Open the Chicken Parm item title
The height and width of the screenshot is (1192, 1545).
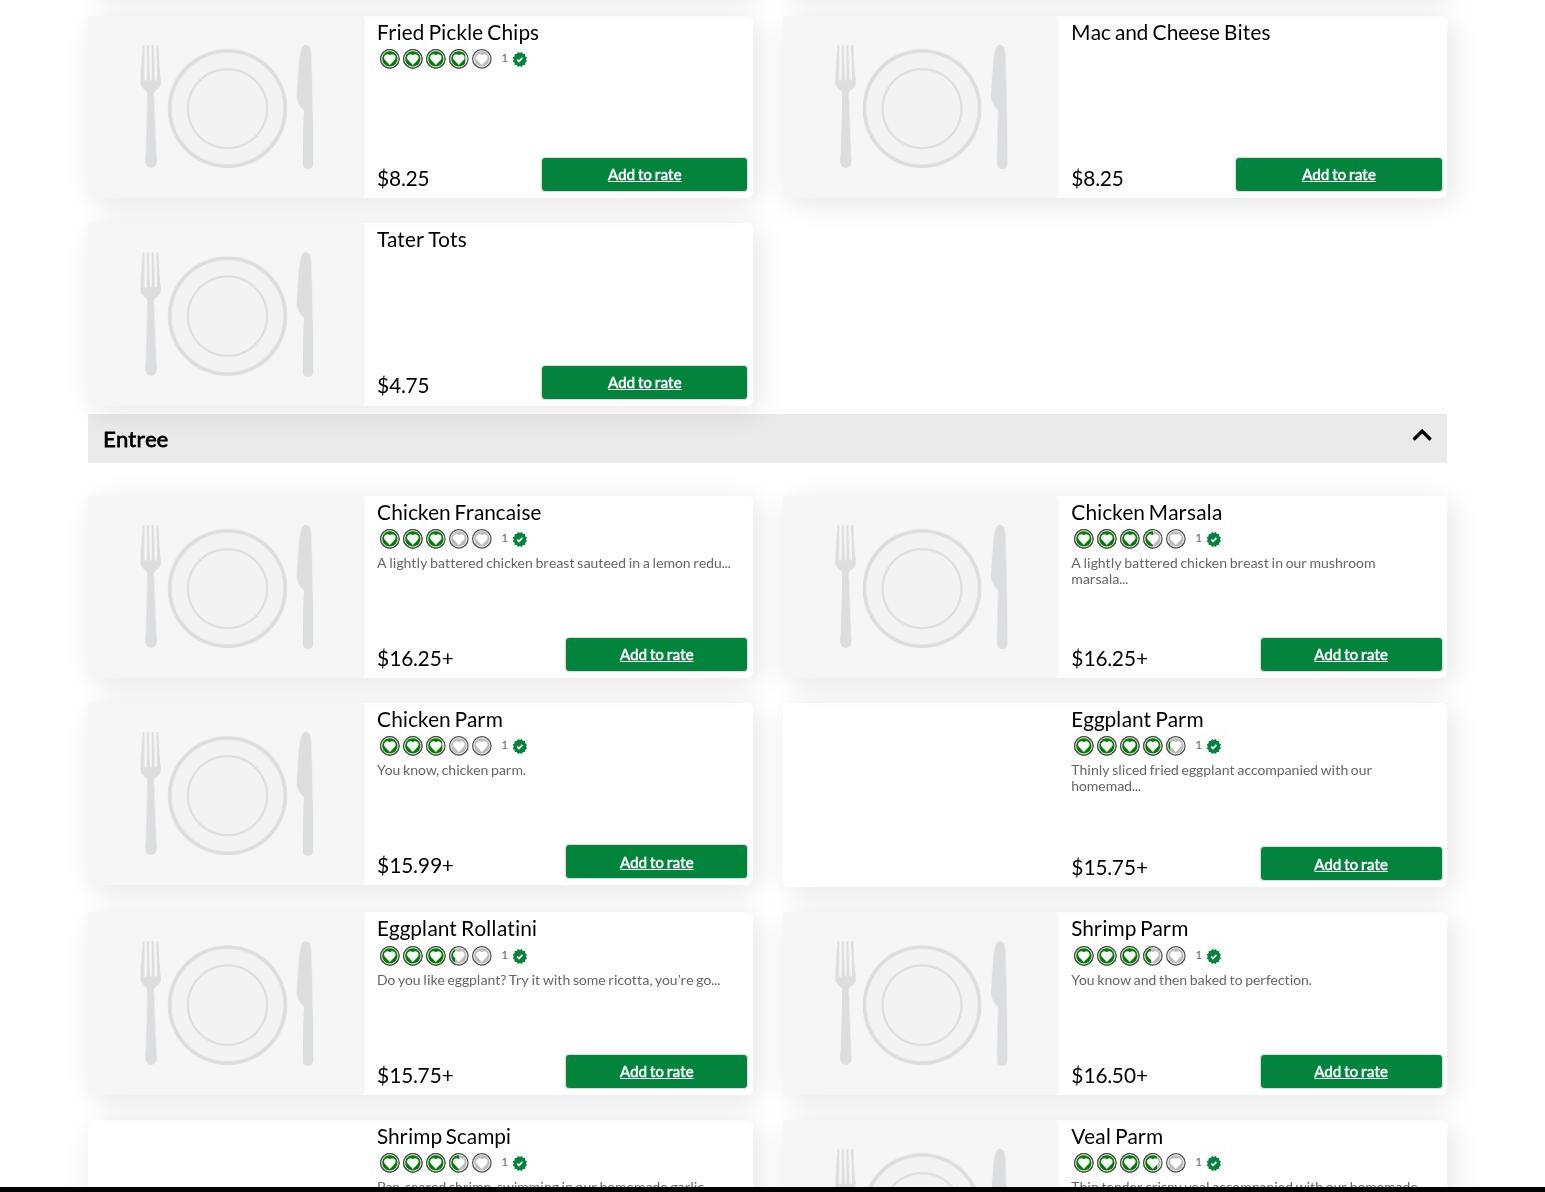440,719
